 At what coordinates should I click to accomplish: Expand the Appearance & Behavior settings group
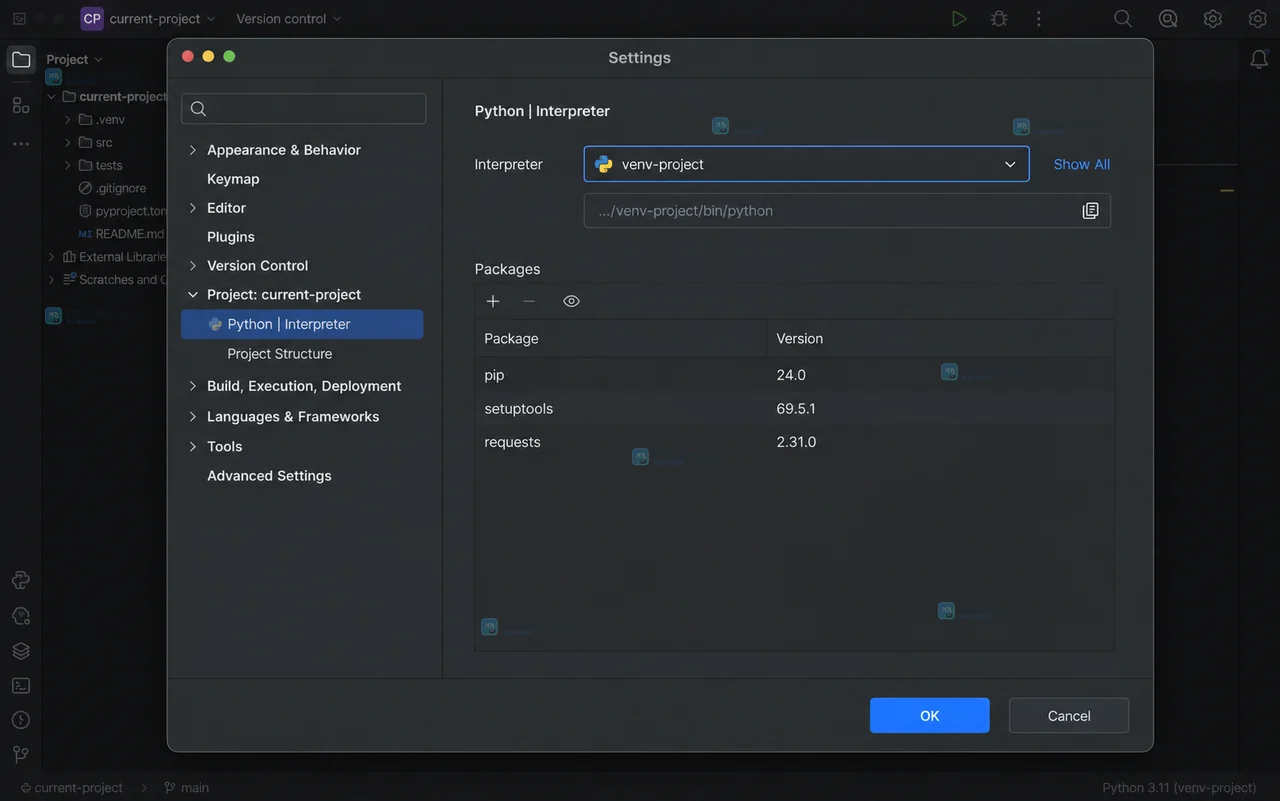point(193,150)
